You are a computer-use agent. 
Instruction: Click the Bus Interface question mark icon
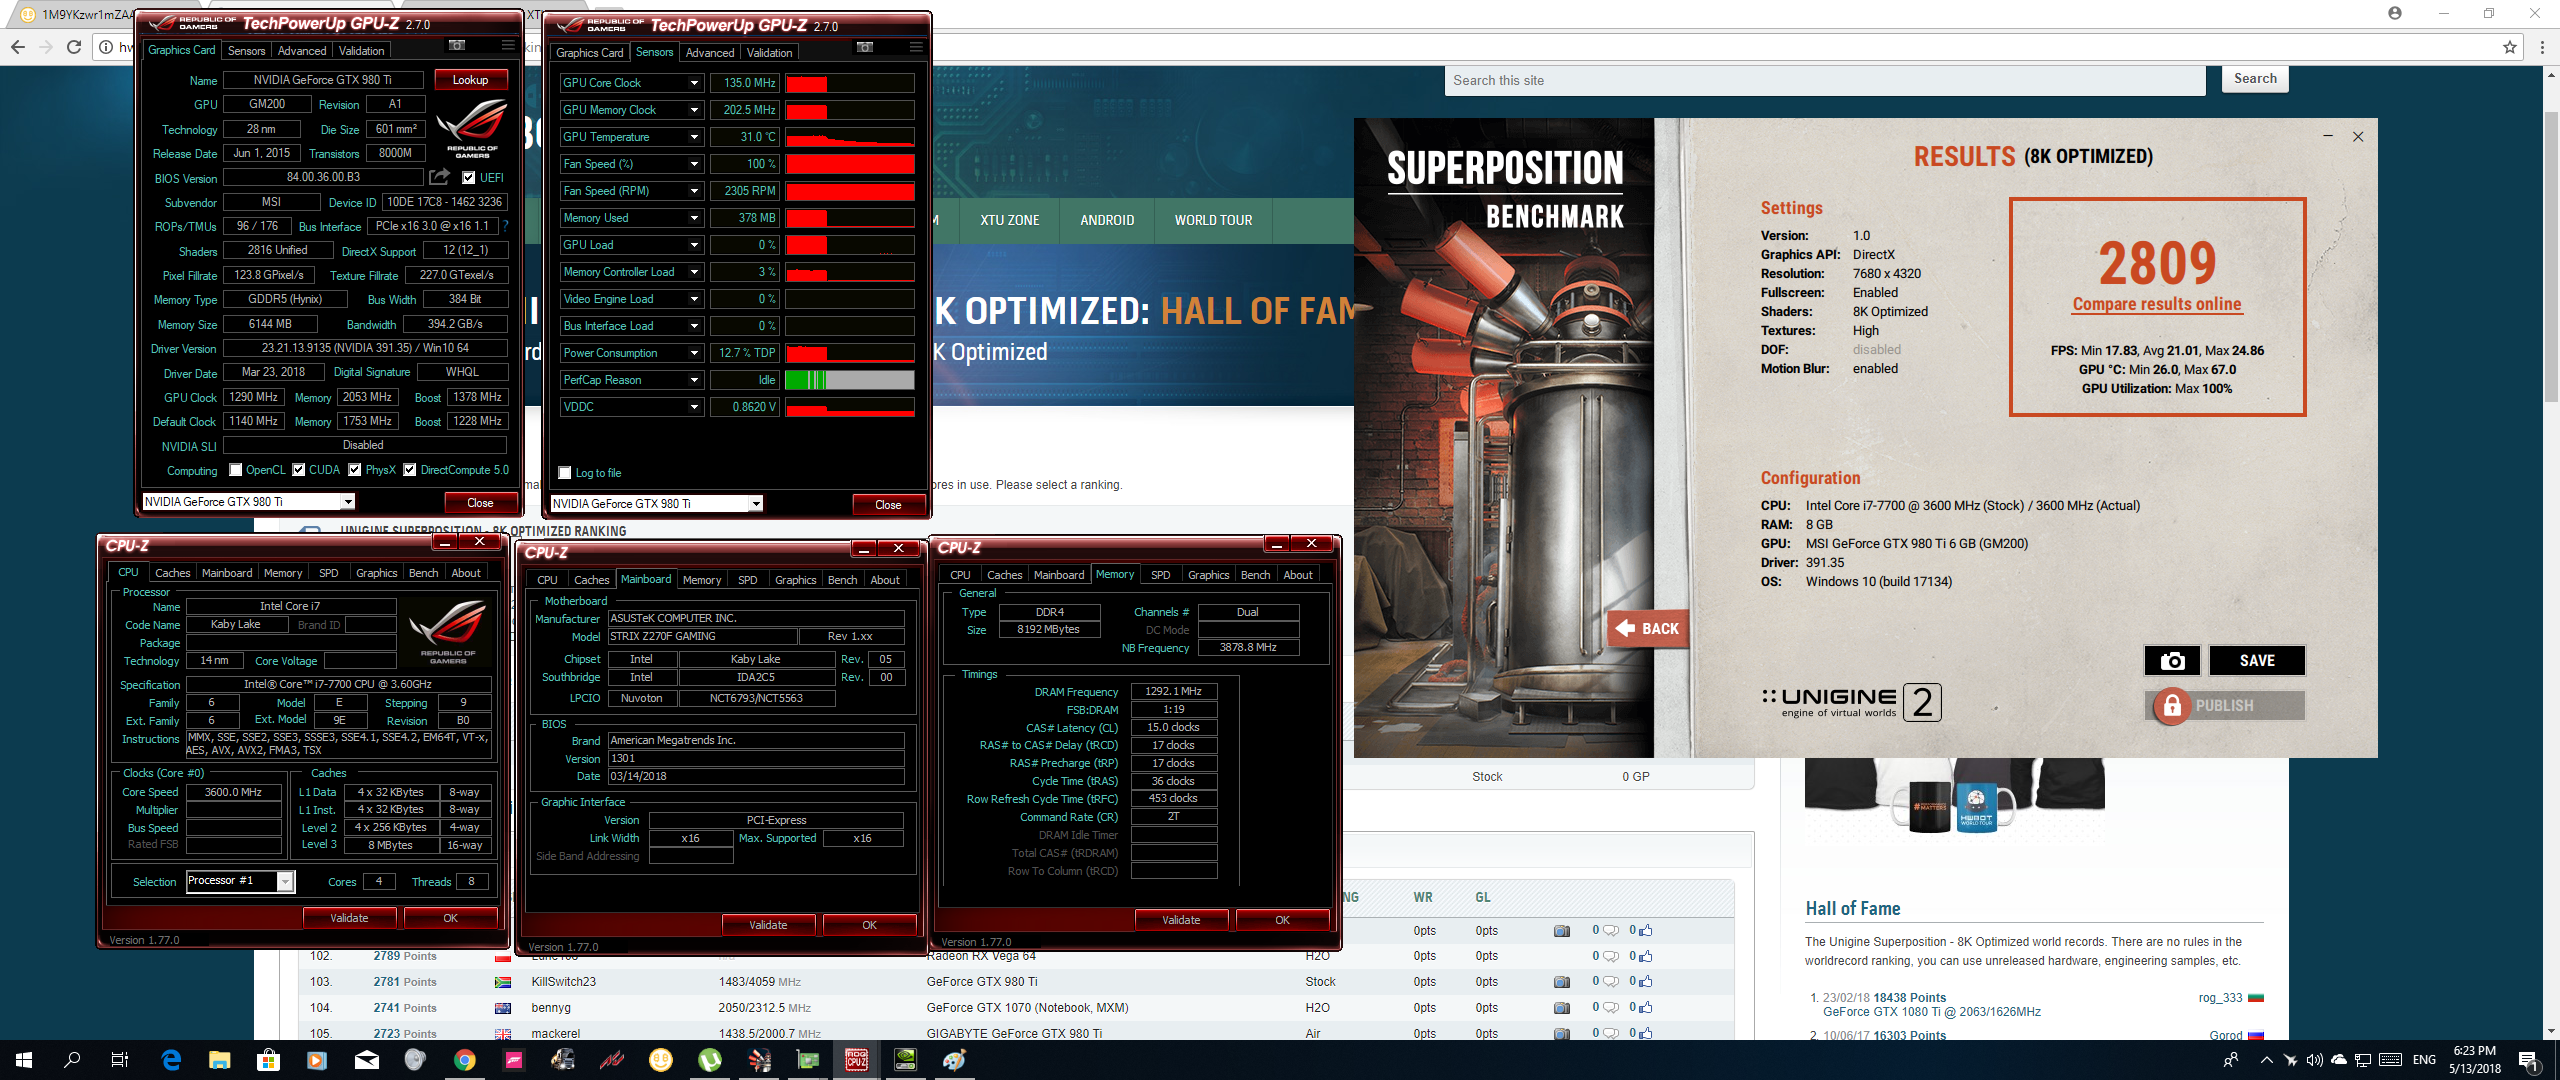tap(506, 226)
